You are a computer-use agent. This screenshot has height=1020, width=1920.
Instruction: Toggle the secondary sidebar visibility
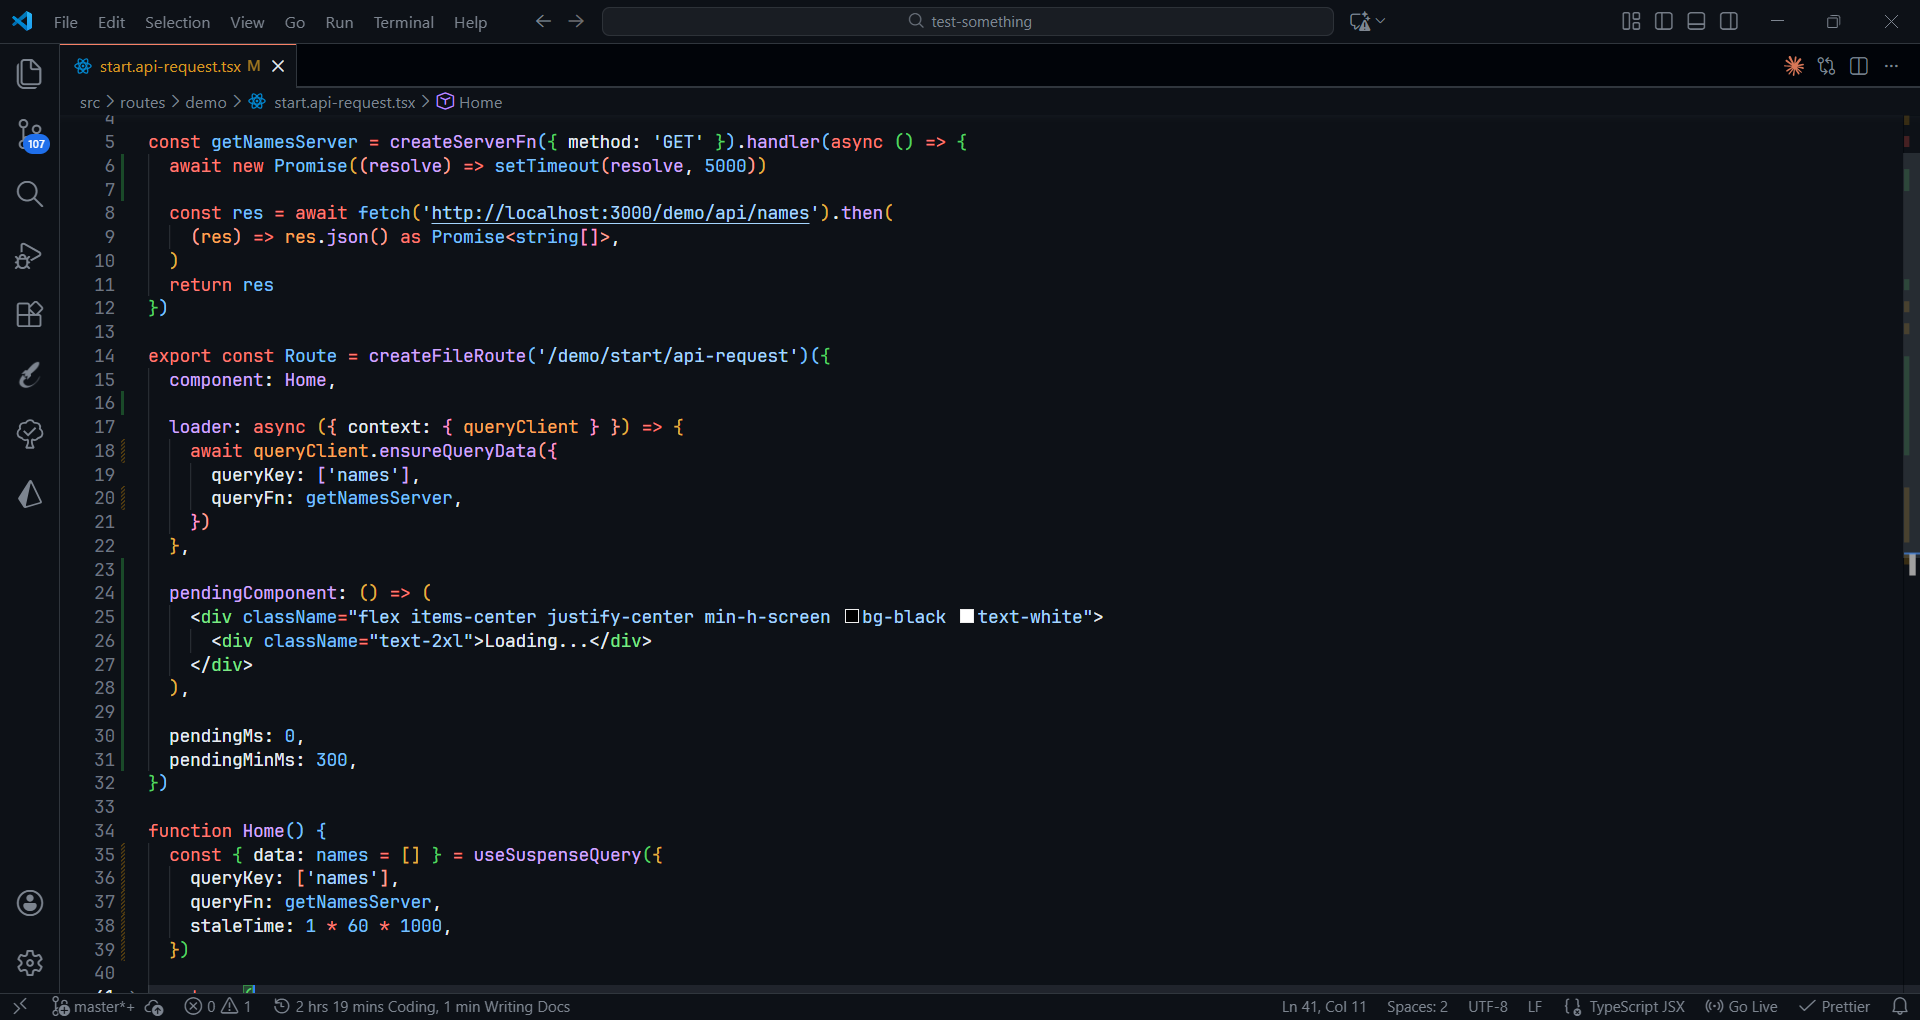[1729, 20]
